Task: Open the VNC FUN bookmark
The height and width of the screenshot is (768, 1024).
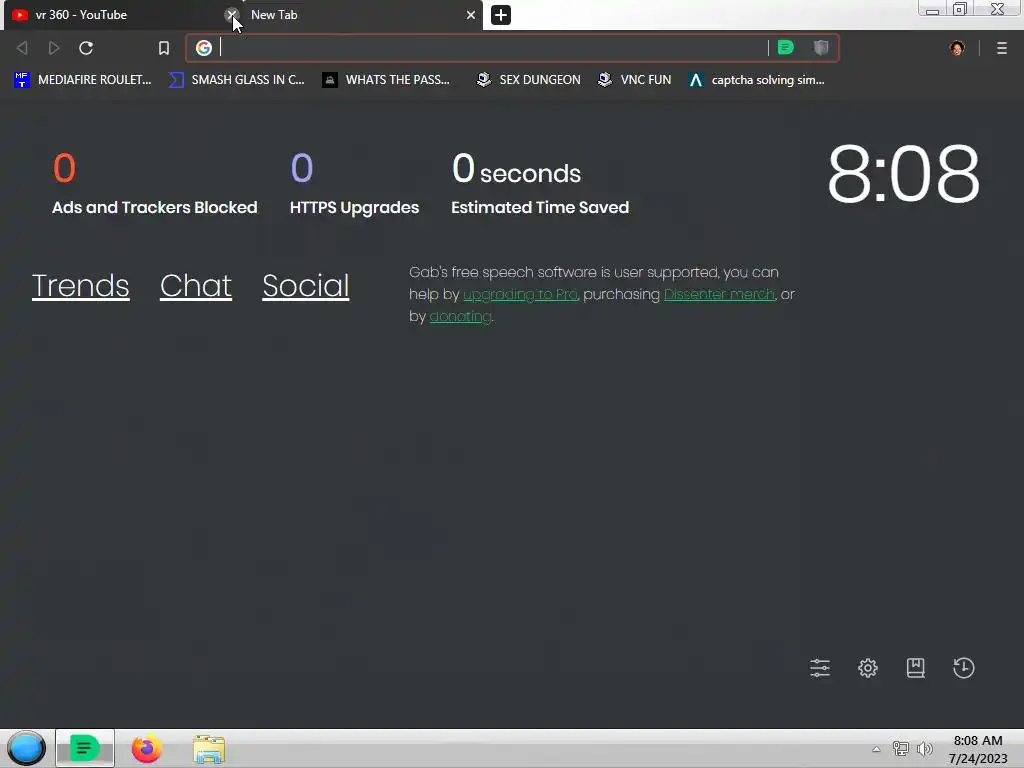Action: point(635,80)
